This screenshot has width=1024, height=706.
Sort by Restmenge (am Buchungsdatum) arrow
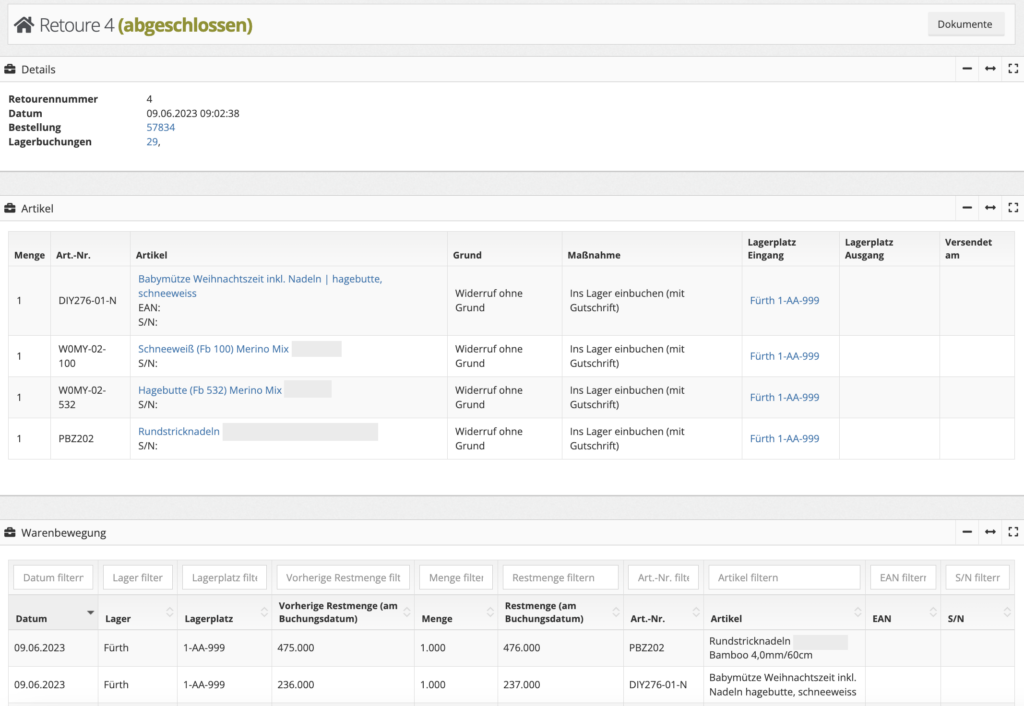616,612
